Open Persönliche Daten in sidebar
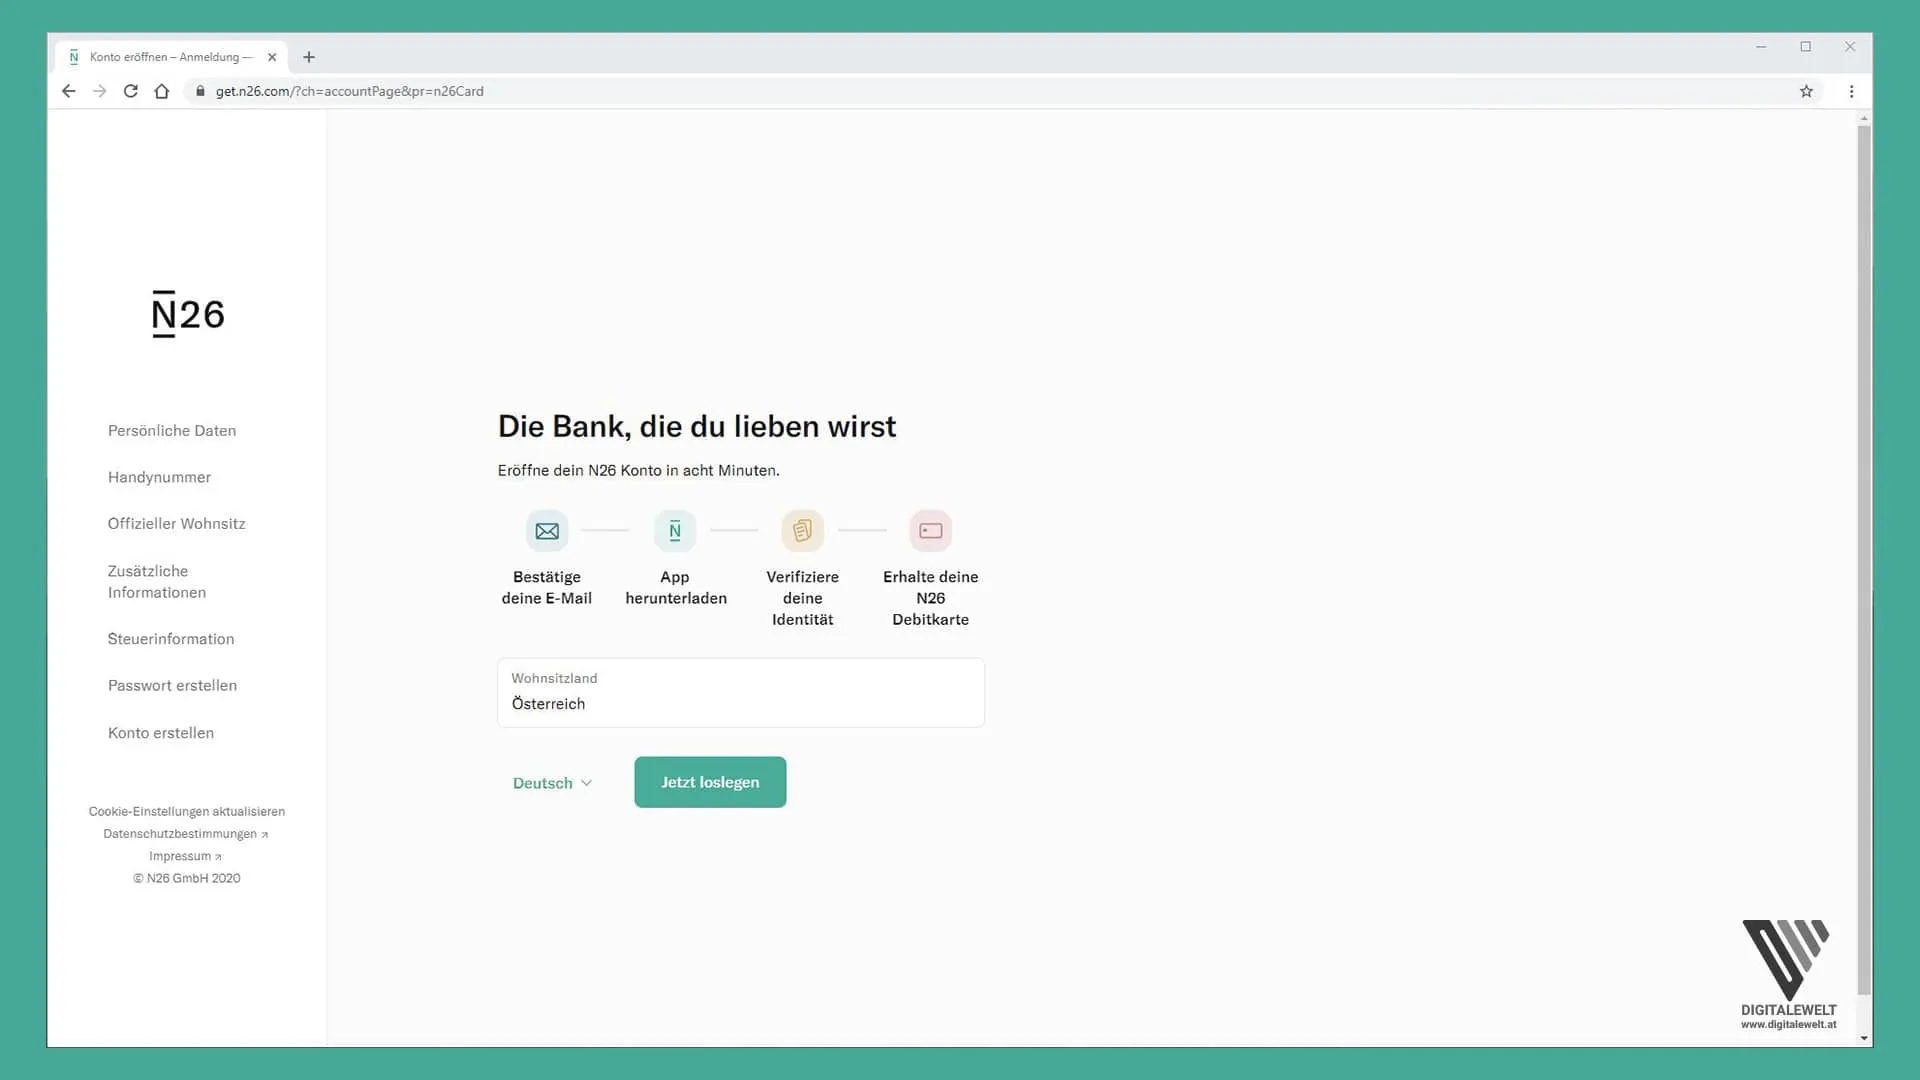This screenshot has height=1080, width=1920. click(172, 431)
